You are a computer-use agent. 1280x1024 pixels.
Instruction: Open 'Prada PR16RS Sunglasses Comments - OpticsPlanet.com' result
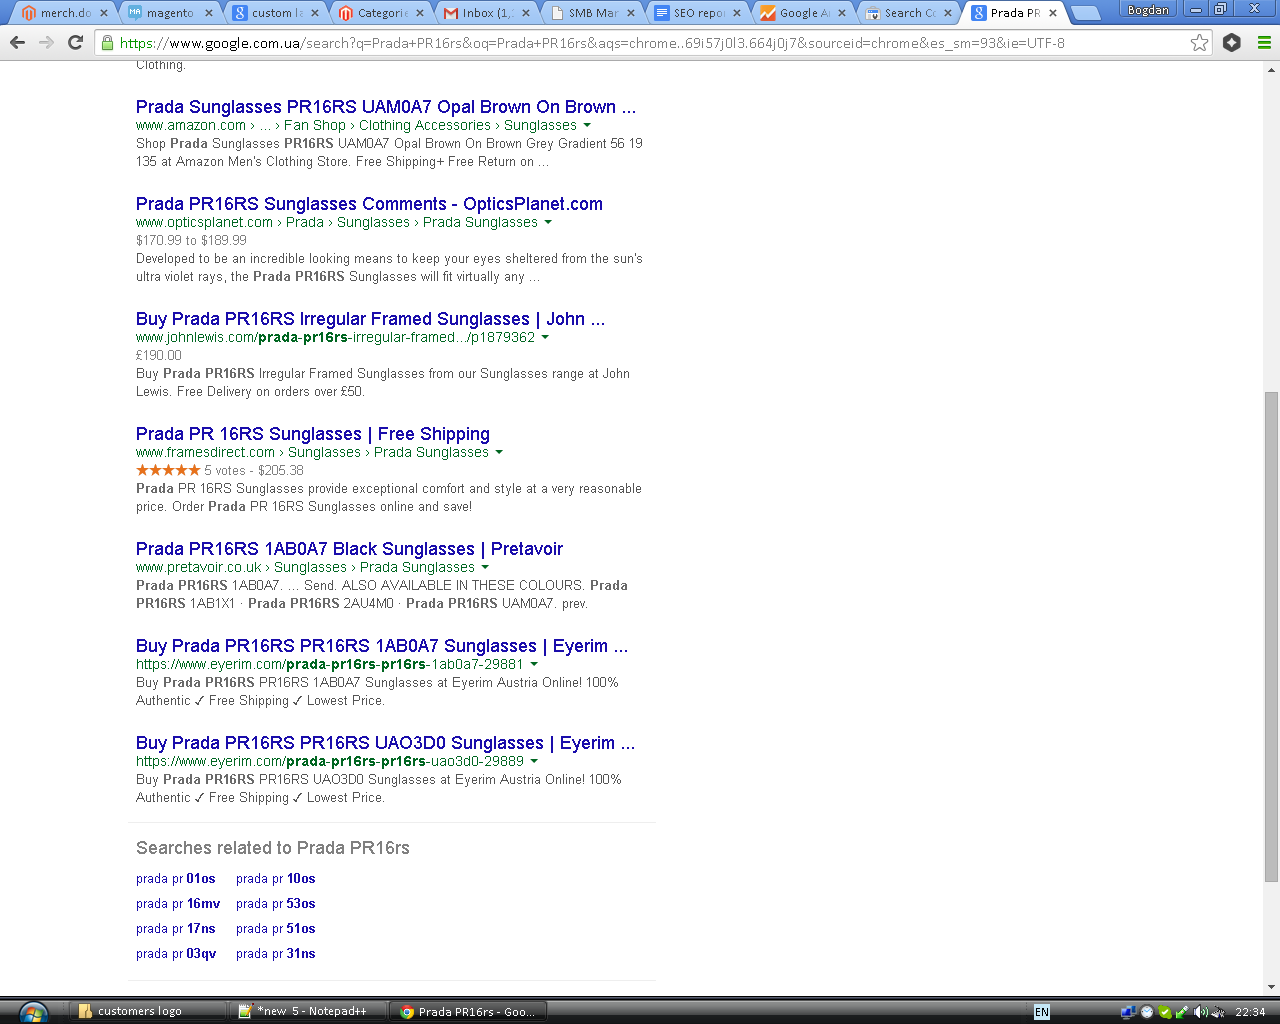pyautogui.click(x=369, y=204)
